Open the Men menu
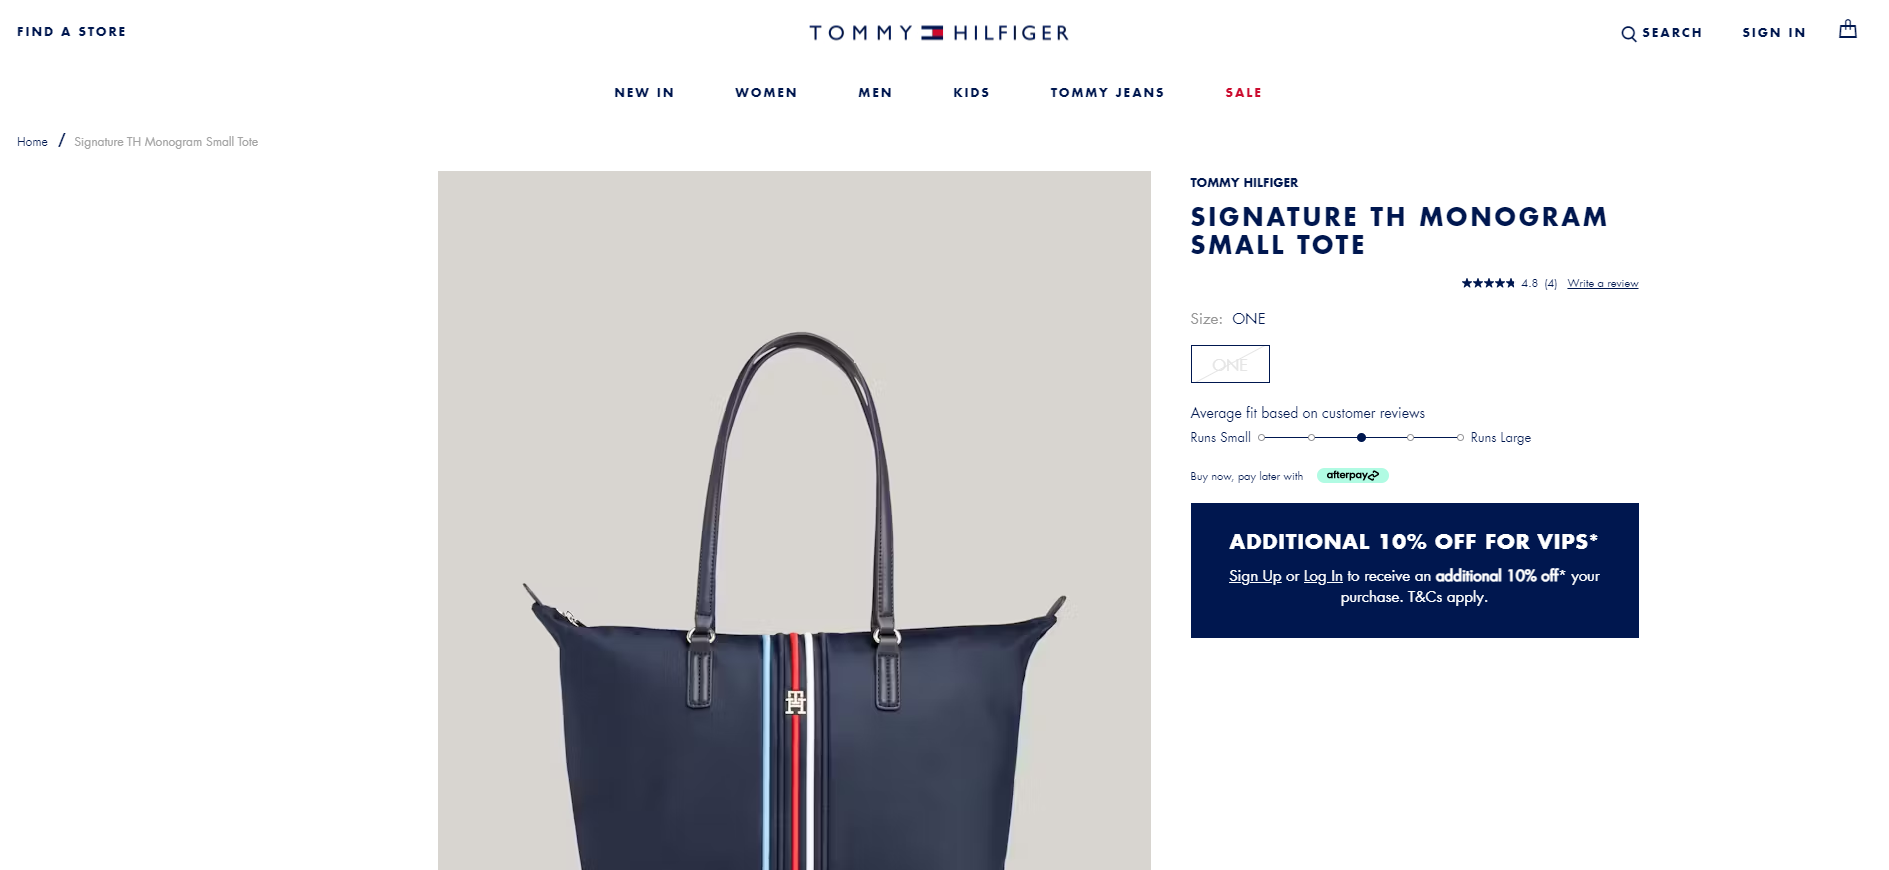1889x870 pixels. pos(875,93)
